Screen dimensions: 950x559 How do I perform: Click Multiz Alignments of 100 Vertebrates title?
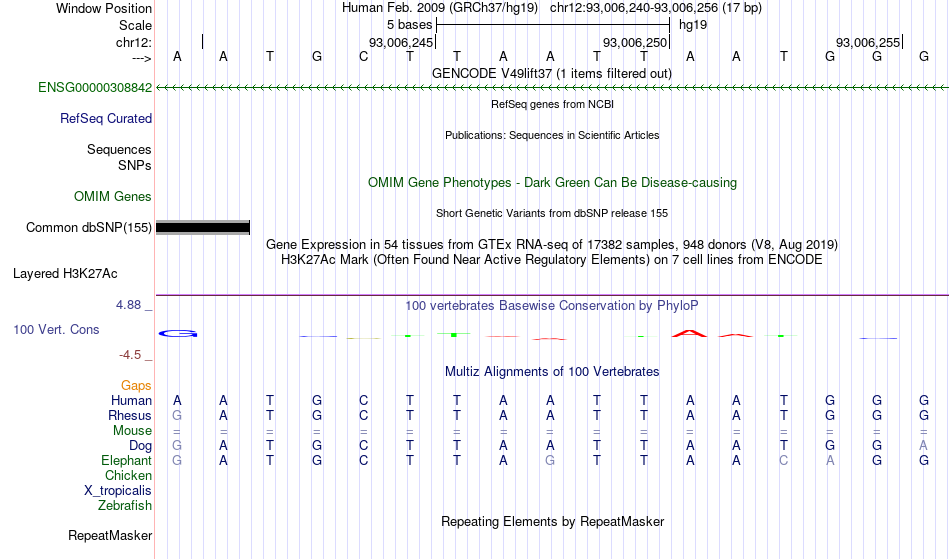(x=552, y=371)
